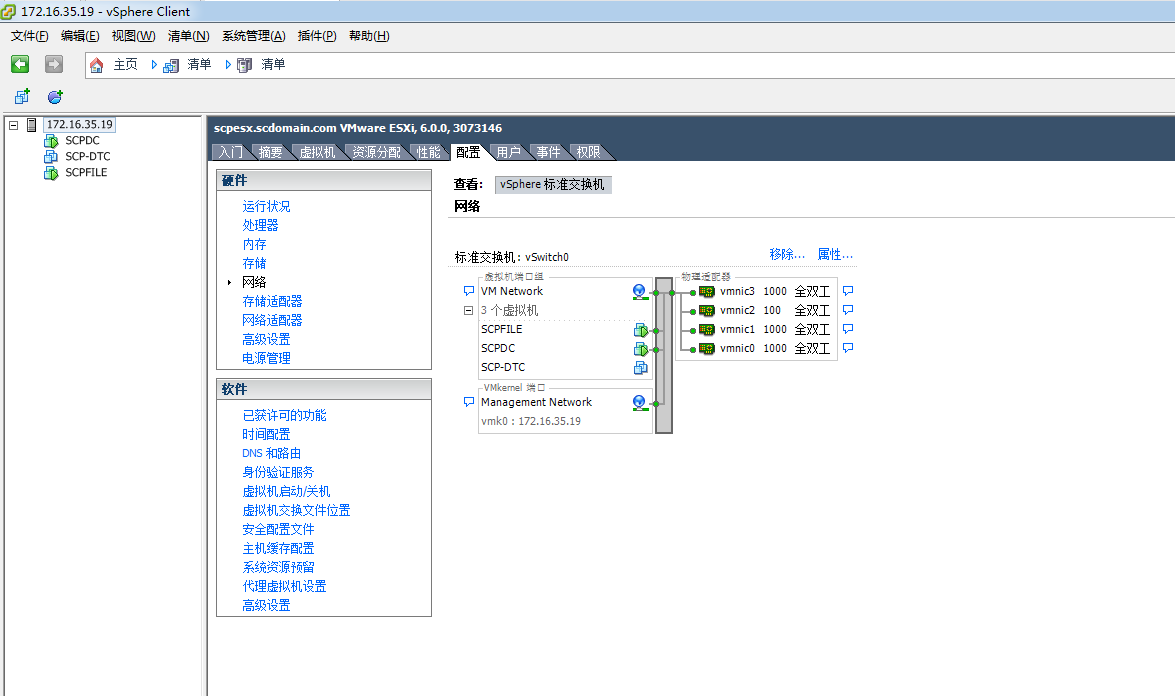
Task: Open the 帮助(H) menu
Action: coord(369,36)
